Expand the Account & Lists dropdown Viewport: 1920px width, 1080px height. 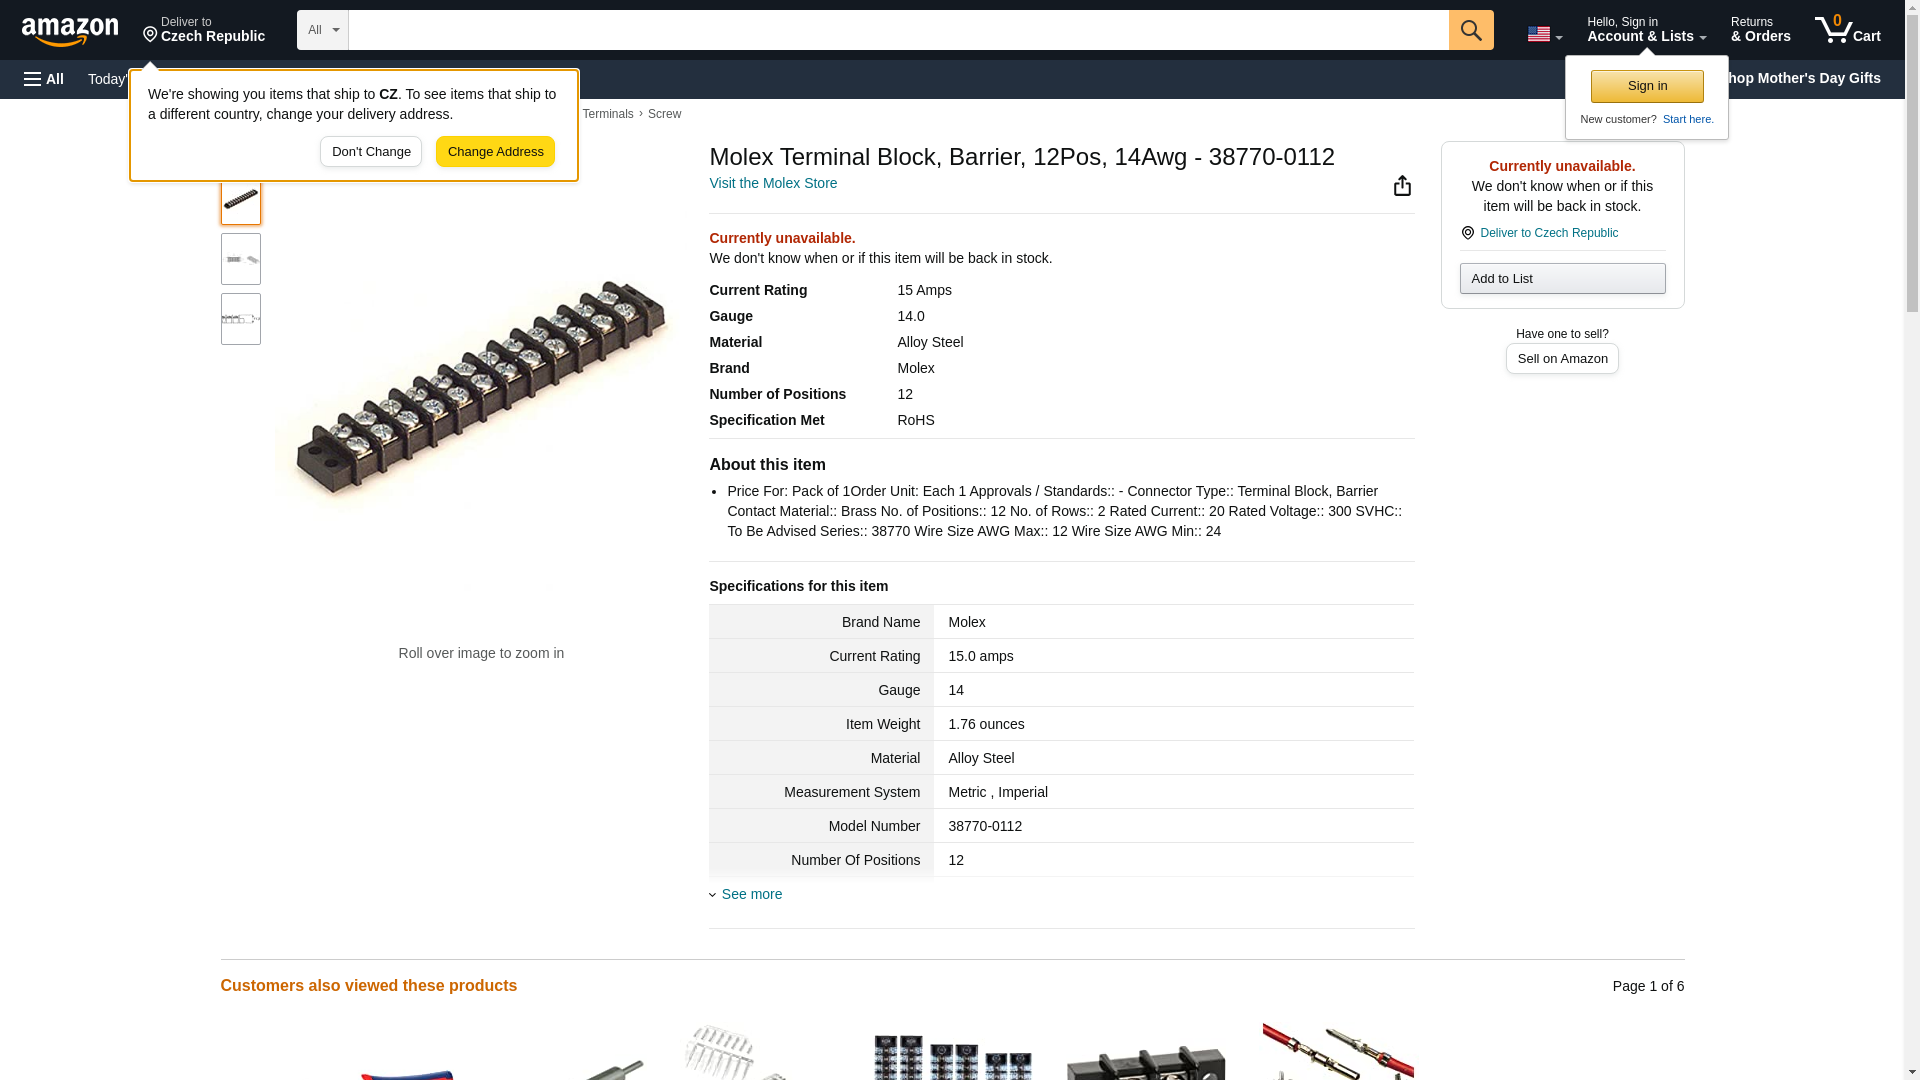[1646, 29]
